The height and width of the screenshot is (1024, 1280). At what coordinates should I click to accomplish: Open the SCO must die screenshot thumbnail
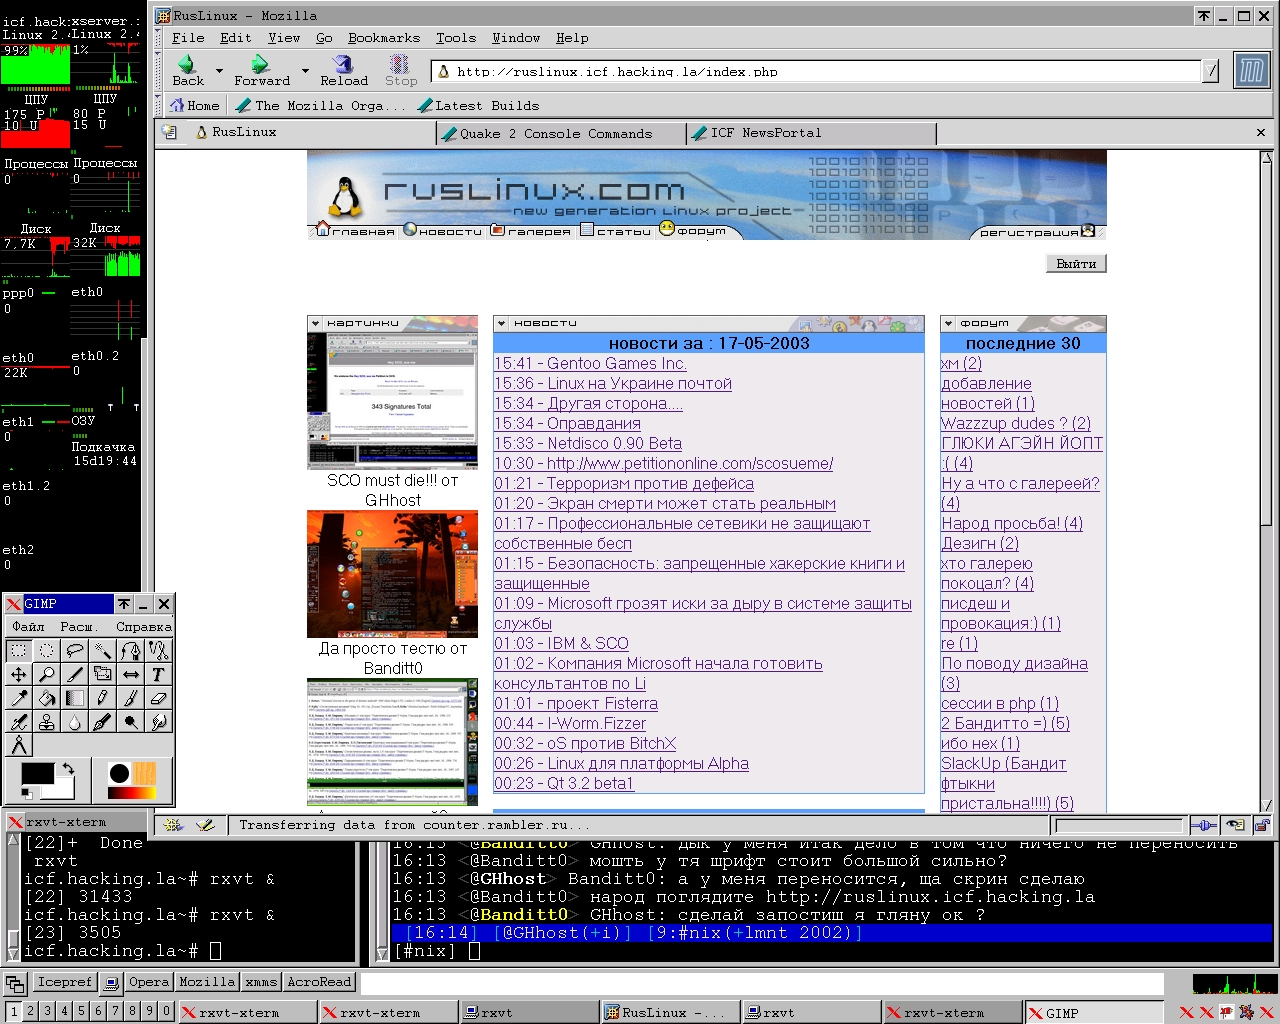[392, 400]
